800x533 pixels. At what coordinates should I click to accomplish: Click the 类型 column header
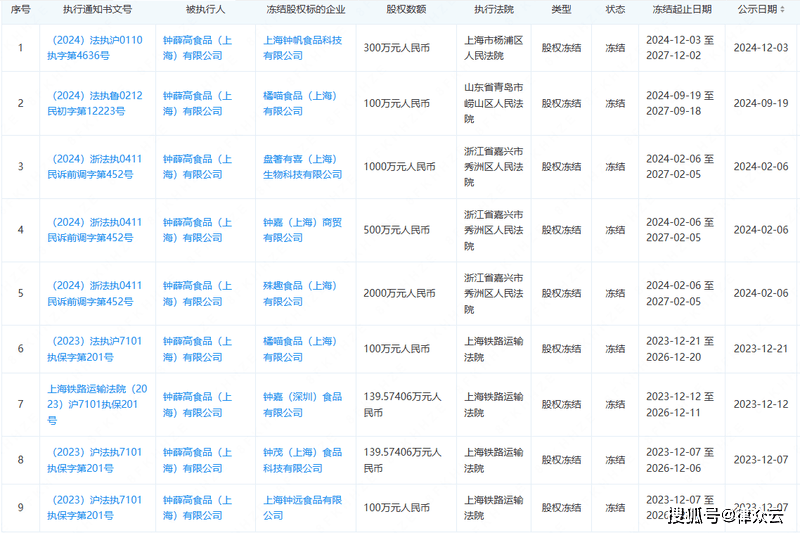pos(561,9)
